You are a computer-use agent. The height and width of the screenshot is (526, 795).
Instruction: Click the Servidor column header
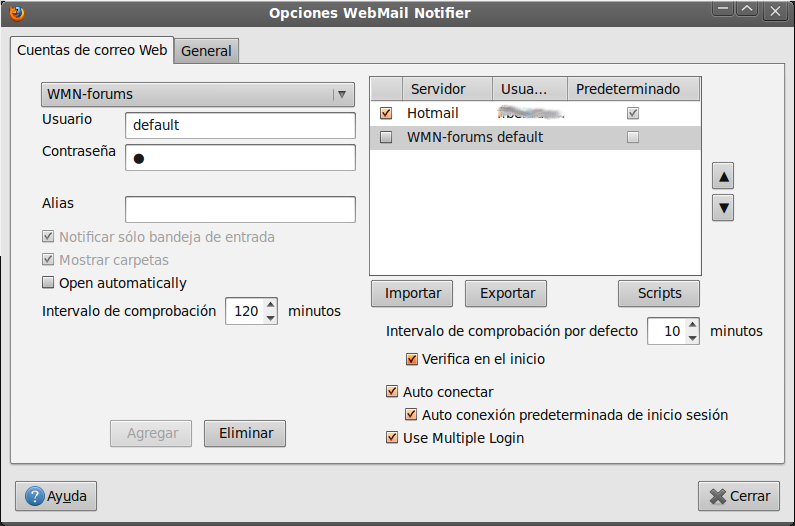[448, 89]
